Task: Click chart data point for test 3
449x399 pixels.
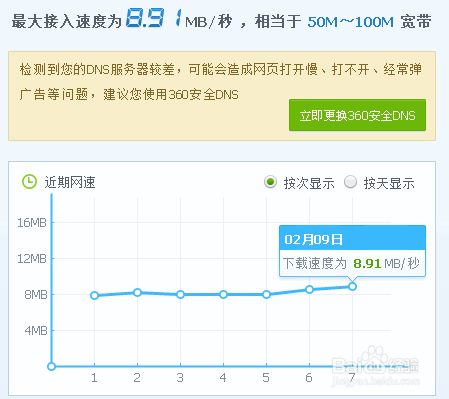Action: pos(180,294)
